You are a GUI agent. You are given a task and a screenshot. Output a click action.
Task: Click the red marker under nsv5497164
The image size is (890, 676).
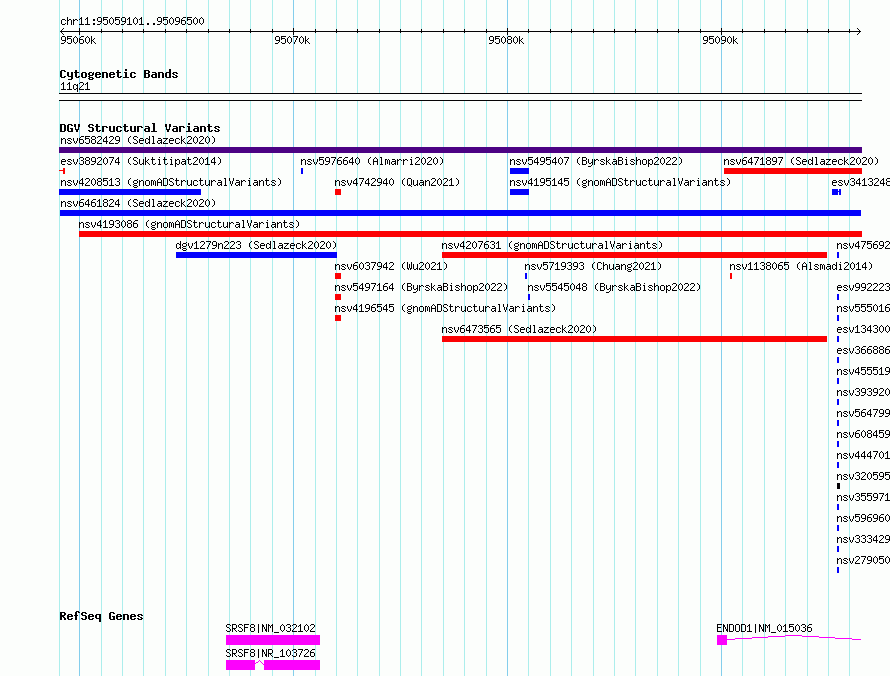(338, 297)
